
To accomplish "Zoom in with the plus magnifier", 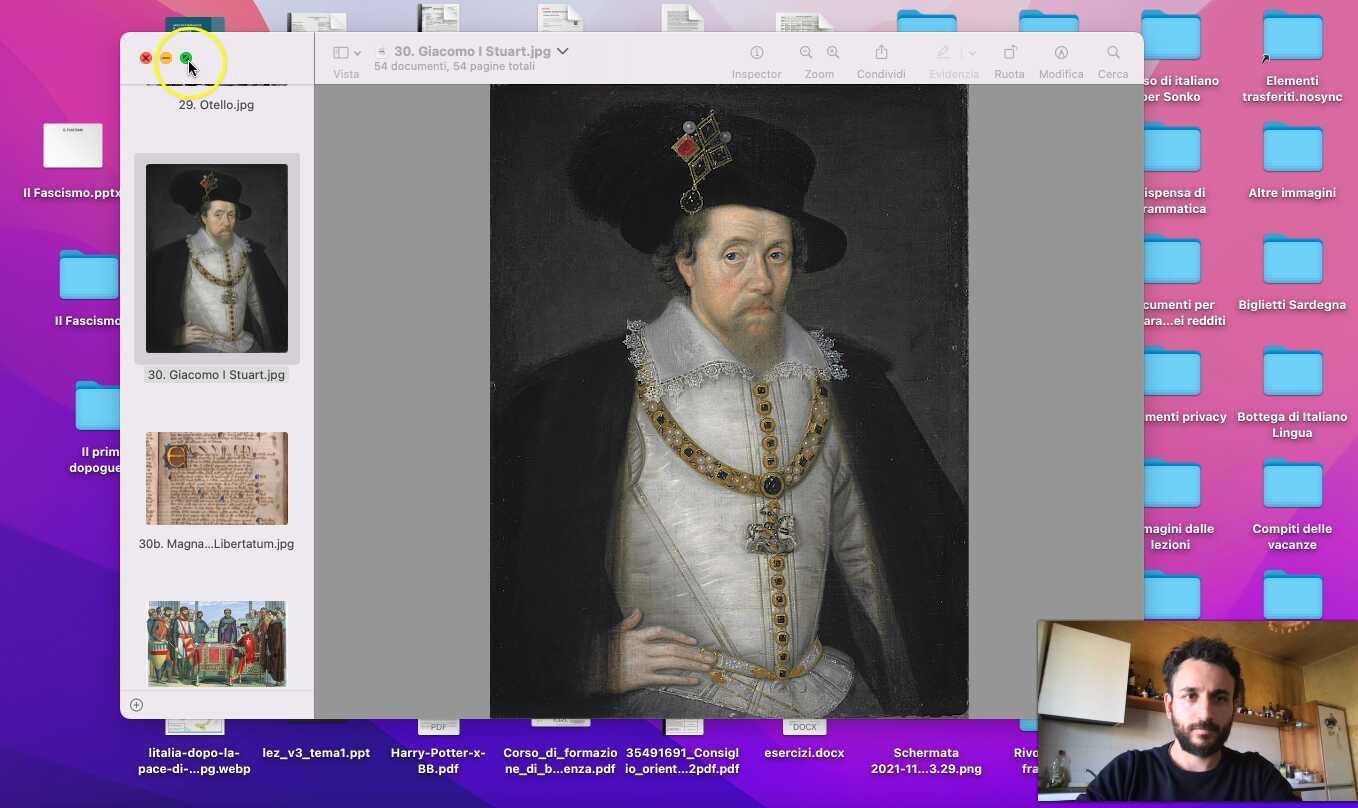I will click(x=833, y=52).
